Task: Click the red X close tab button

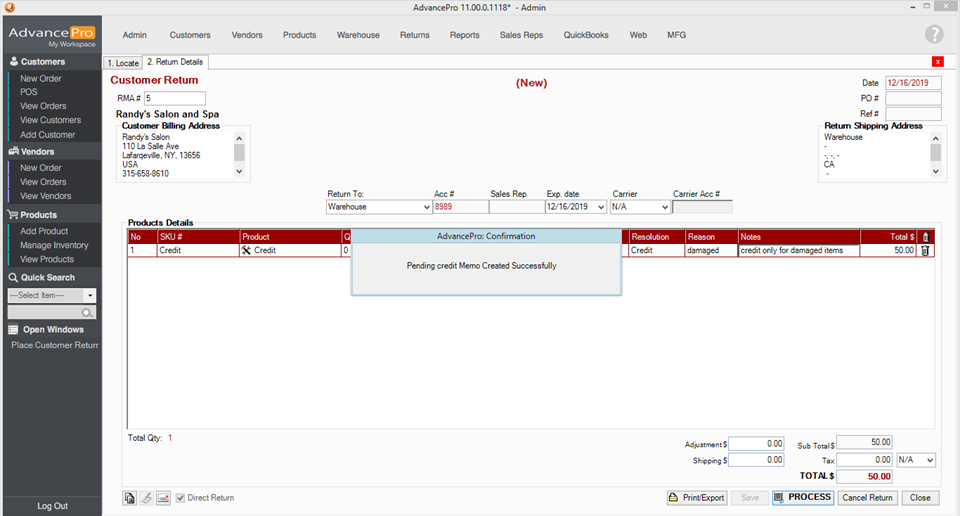Action: pos(938,62)
